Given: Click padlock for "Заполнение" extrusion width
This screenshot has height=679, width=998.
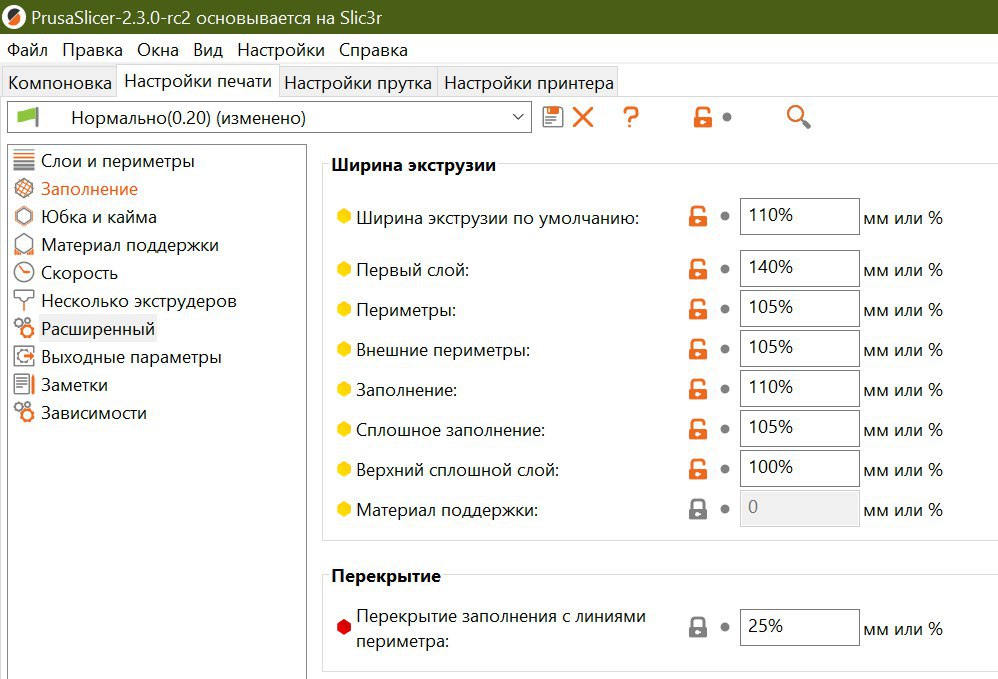Looking at the screenshot, I should [x=698, y=389].
